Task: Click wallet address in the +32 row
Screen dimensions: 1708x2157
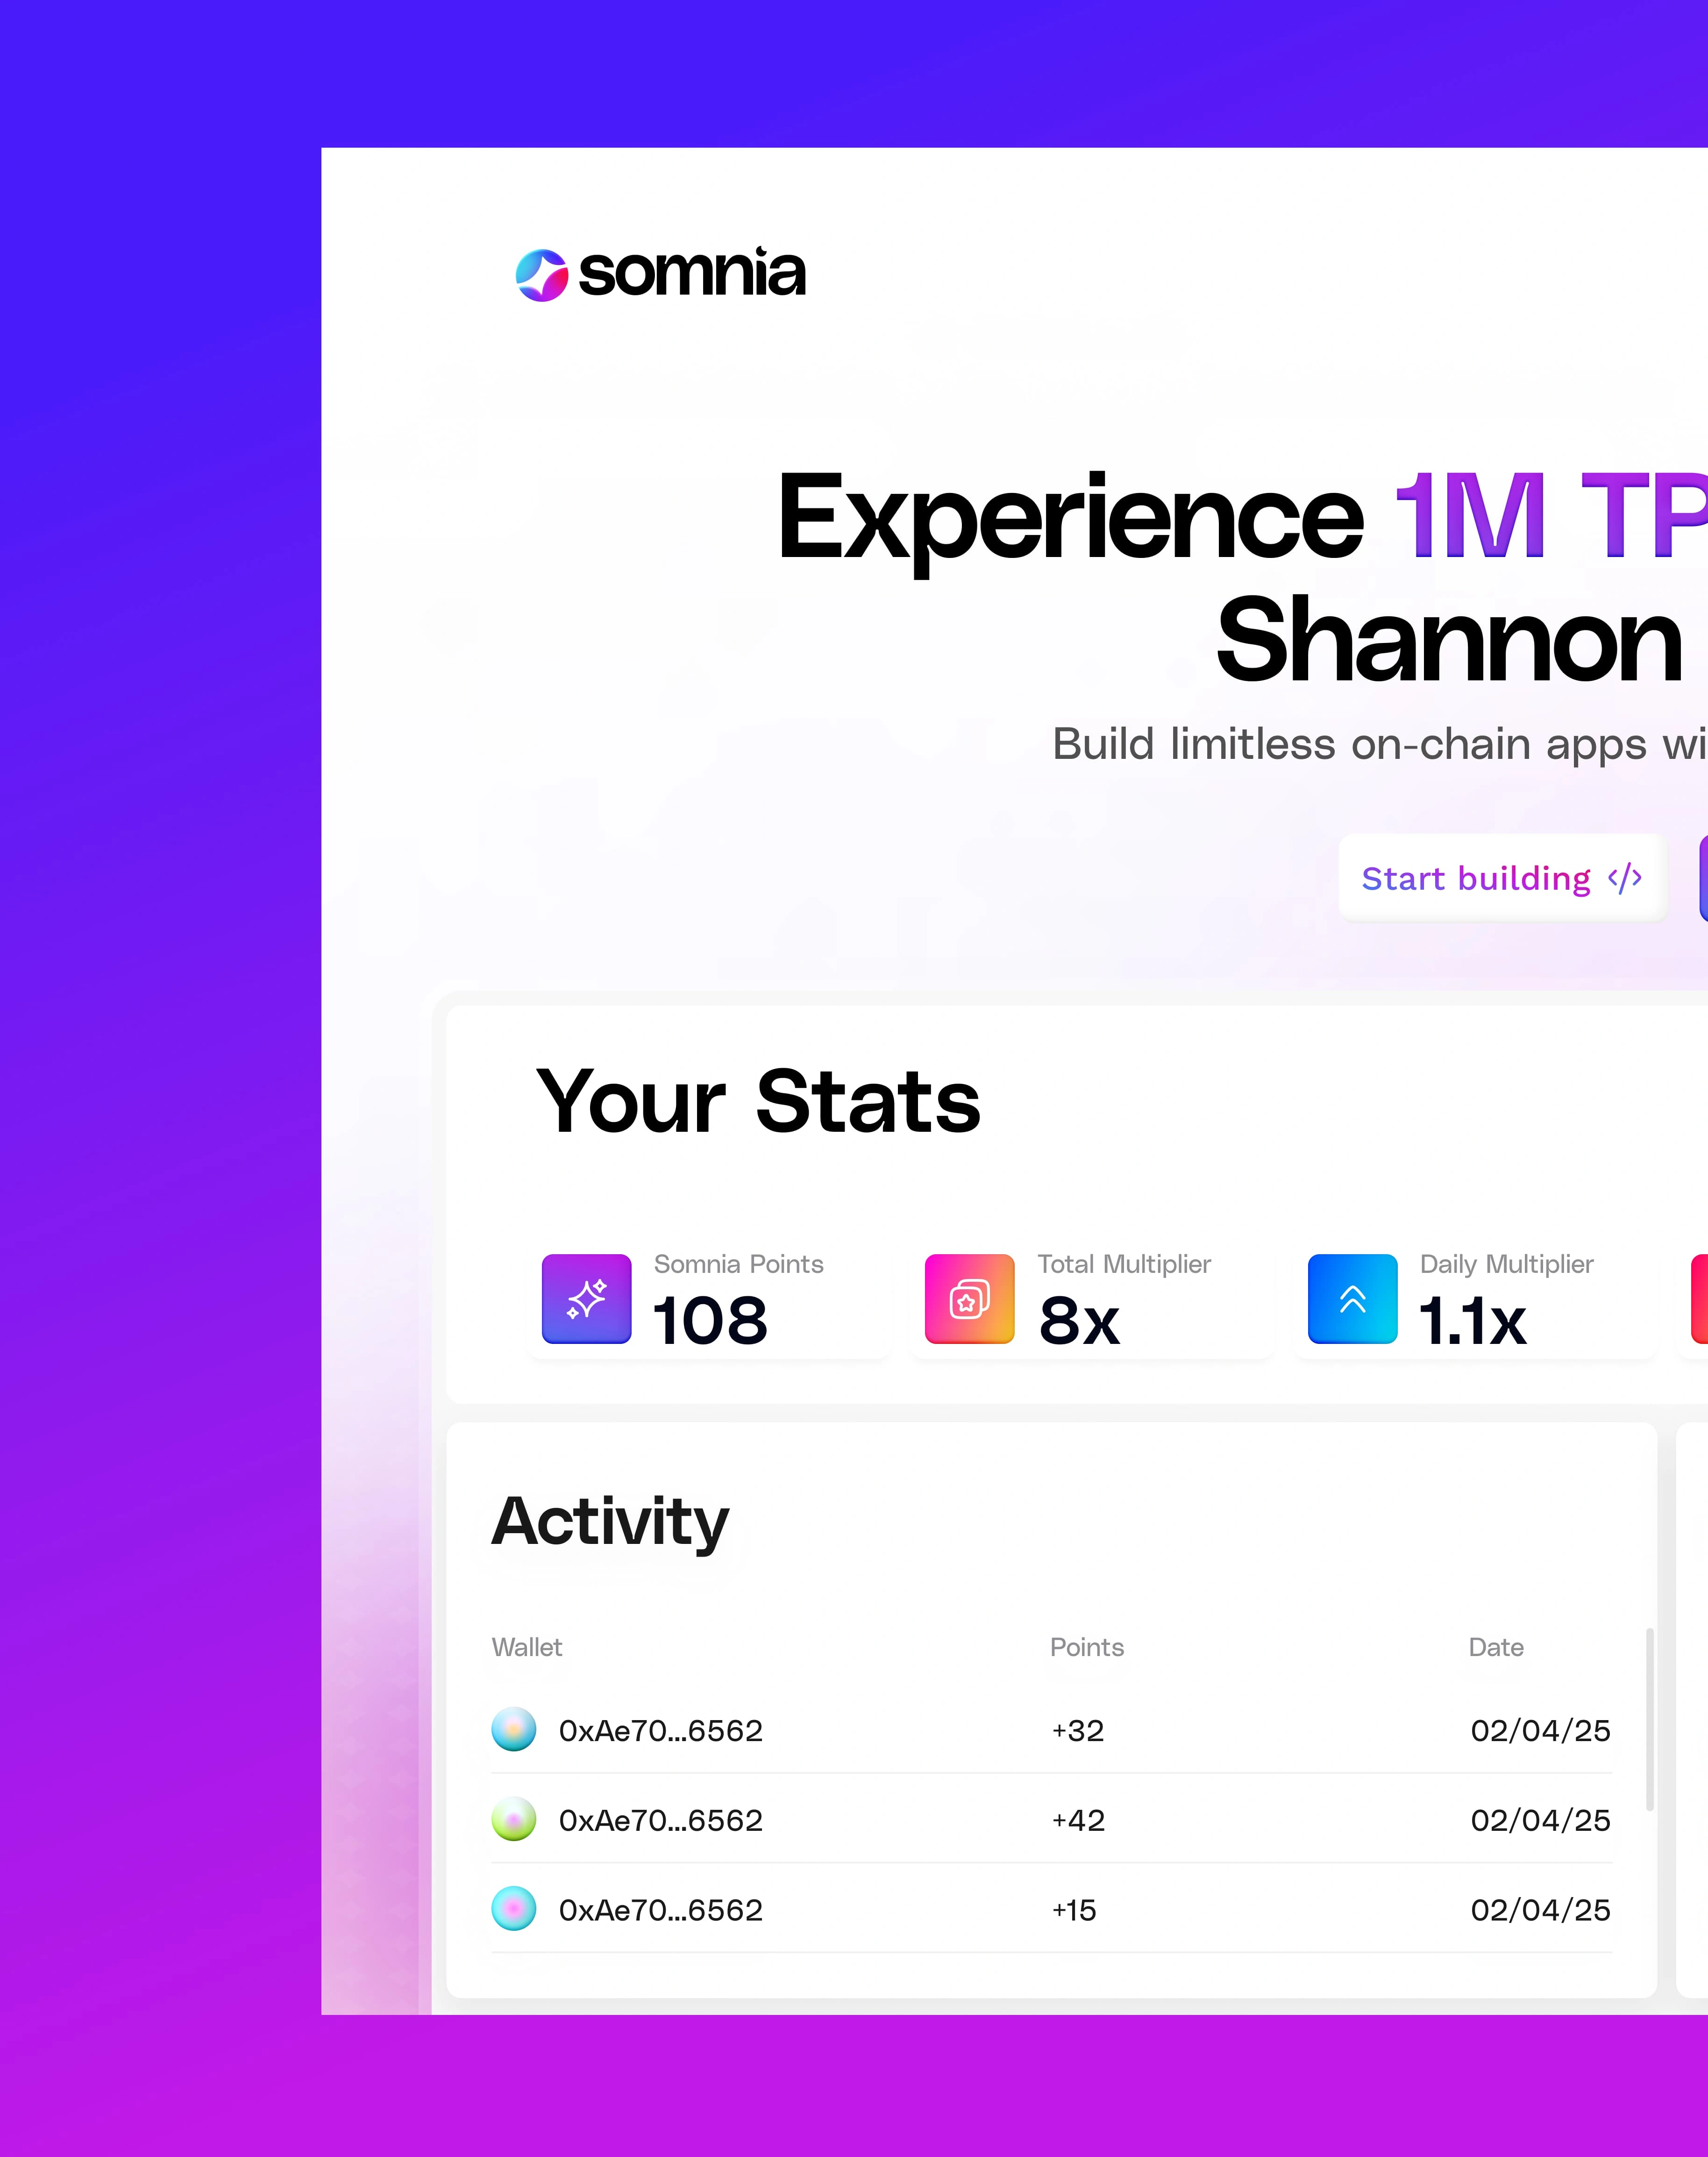Action: point(661,1731)
